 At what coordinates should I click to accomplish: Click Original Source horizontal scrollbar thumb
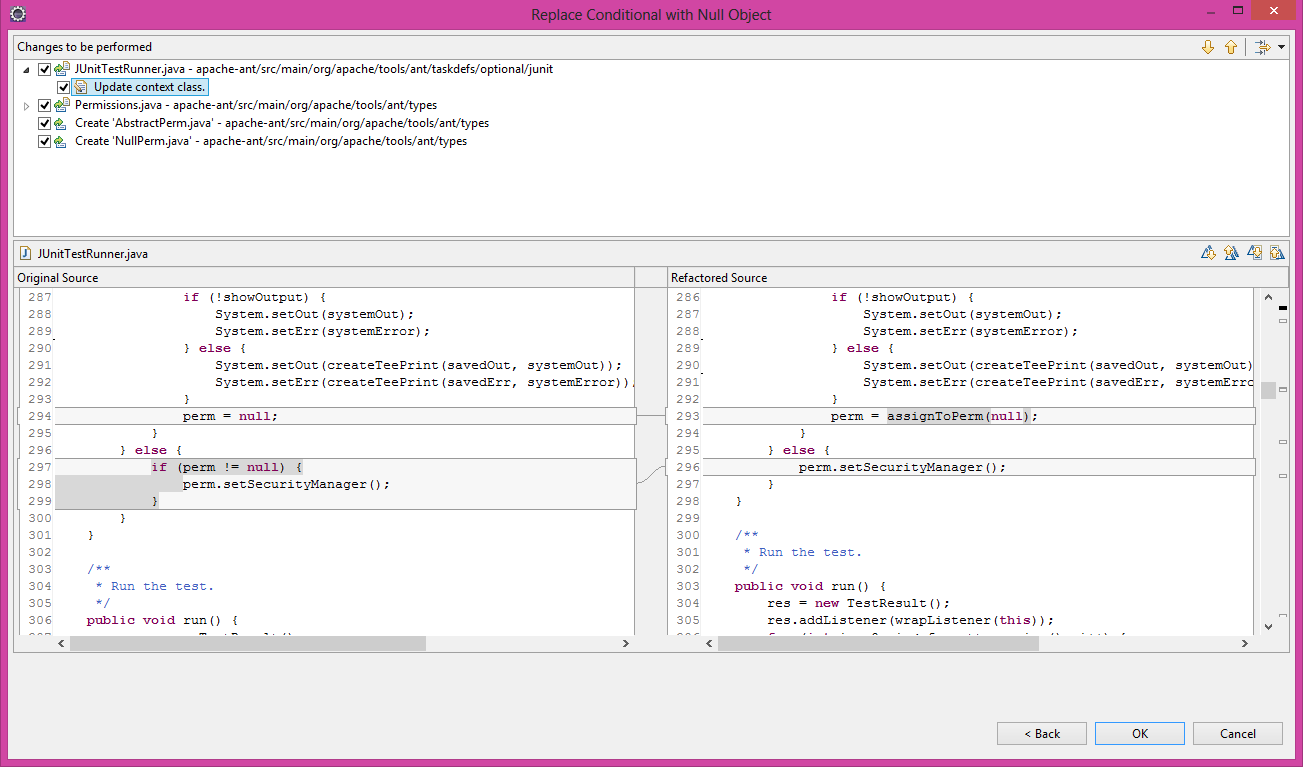pos(248,643)
